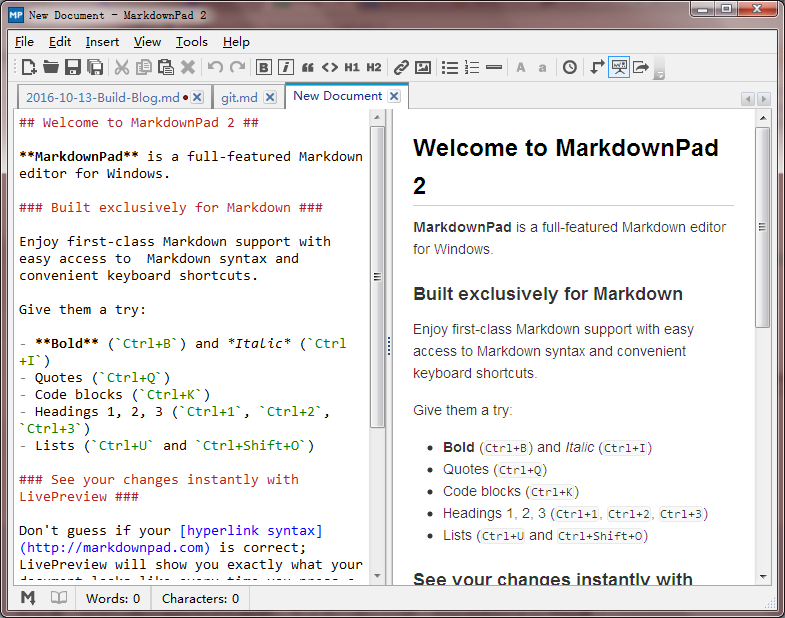Viewport: 785px width, 618px height.
Task: Click the hyperlink syntax link in editor
Action: pyautogui.click(x=251, y=530)
